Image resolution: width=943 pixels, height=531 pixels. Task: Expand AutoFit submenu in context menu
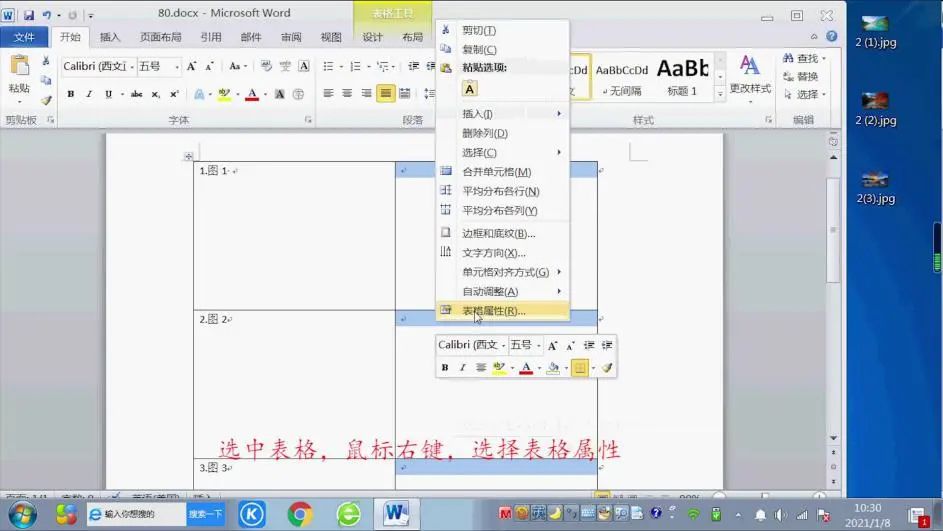503,292
